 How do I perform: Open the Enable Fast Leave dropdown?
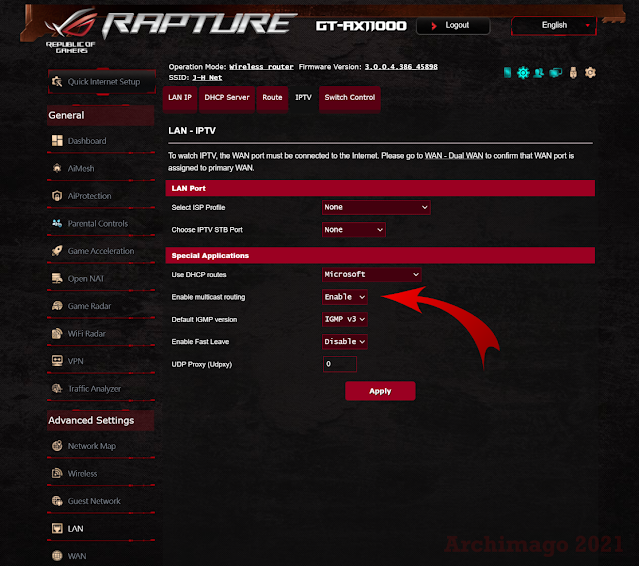(344, 341)
